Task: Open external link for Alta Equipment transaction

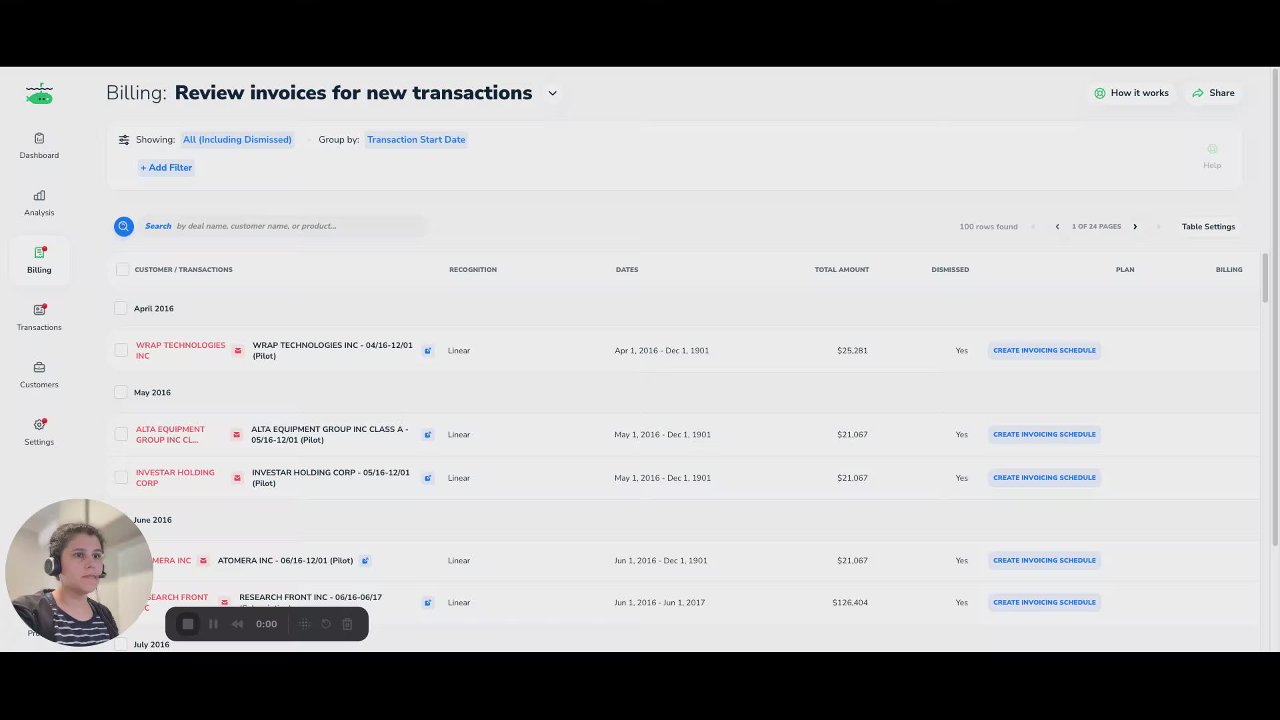Action: click(x=428, y=435)
